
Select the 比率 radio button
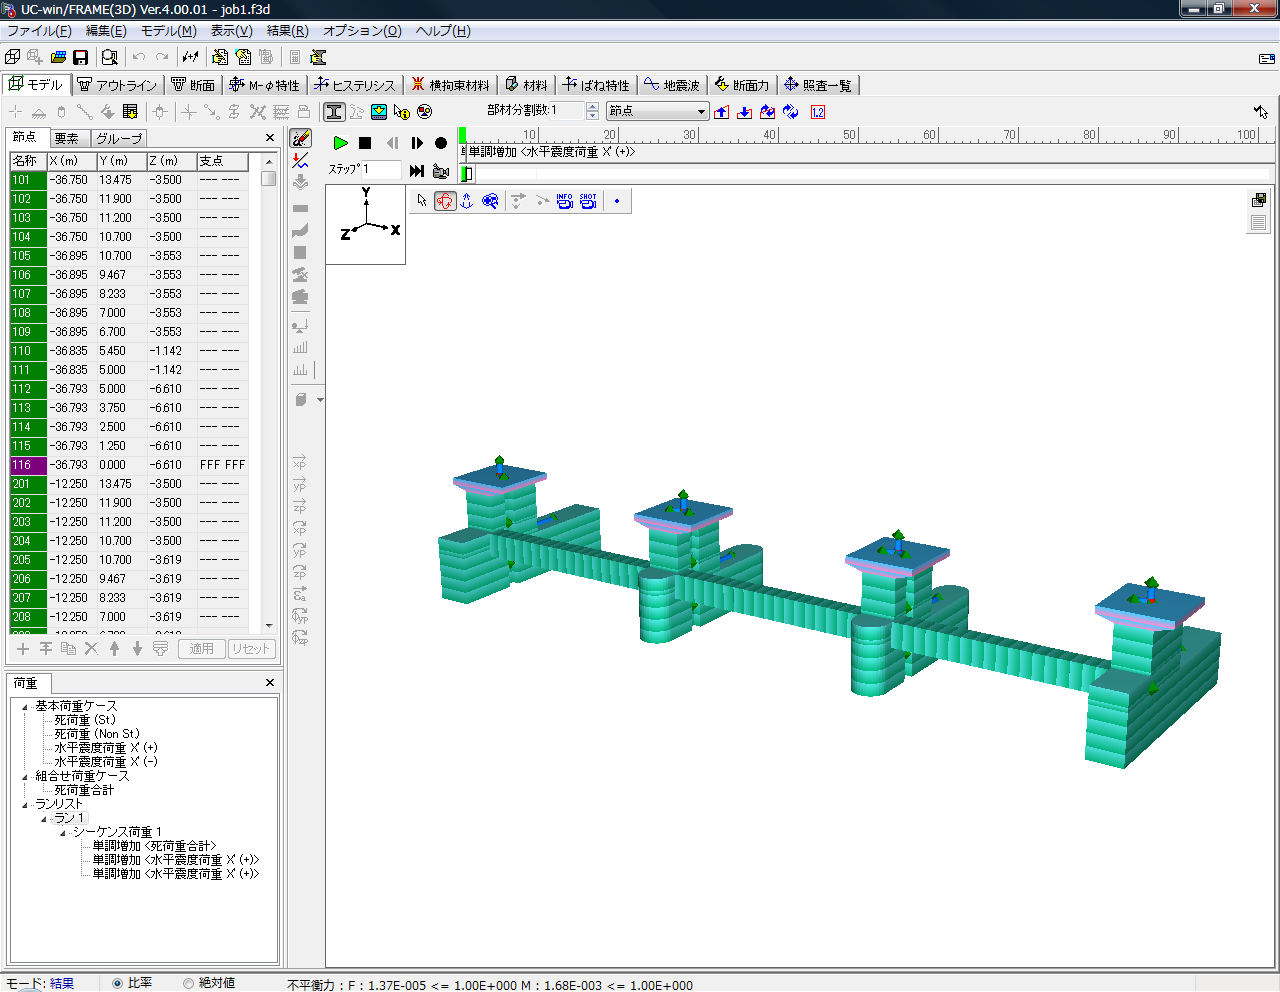118,983
